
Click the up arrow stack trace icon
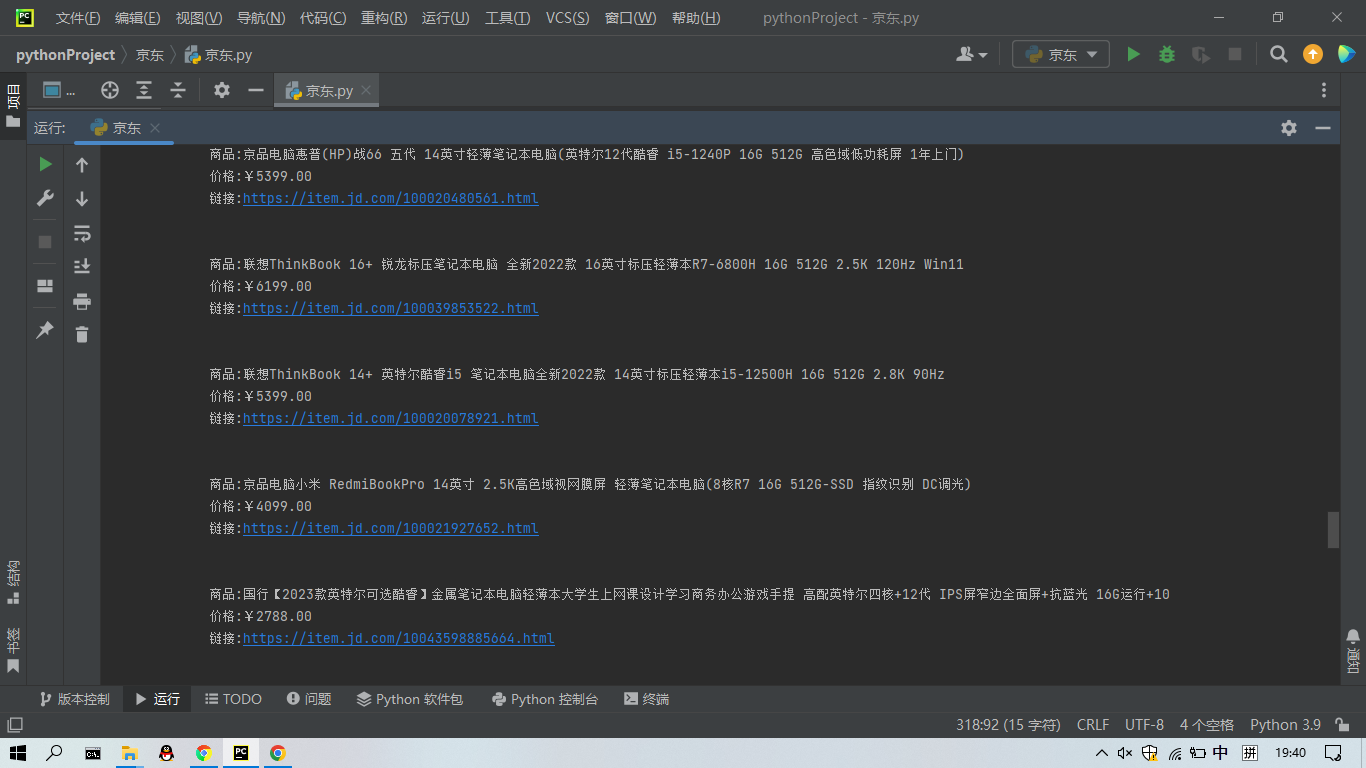pyautogui.click(x=82, y=165)
